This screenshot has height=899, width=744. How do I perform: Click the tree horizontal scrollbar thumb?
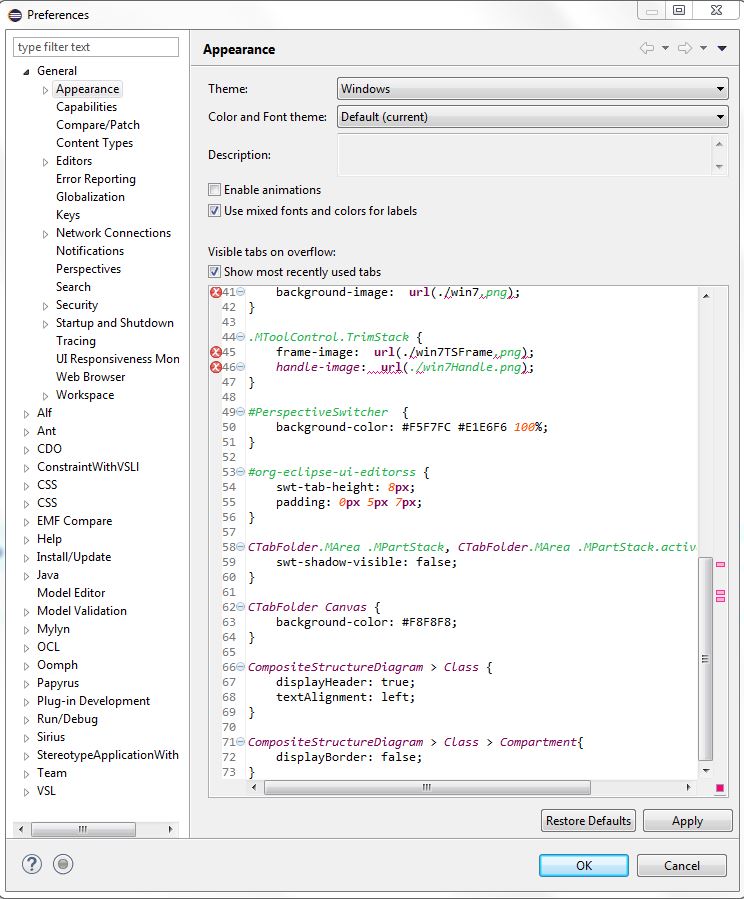83,829
